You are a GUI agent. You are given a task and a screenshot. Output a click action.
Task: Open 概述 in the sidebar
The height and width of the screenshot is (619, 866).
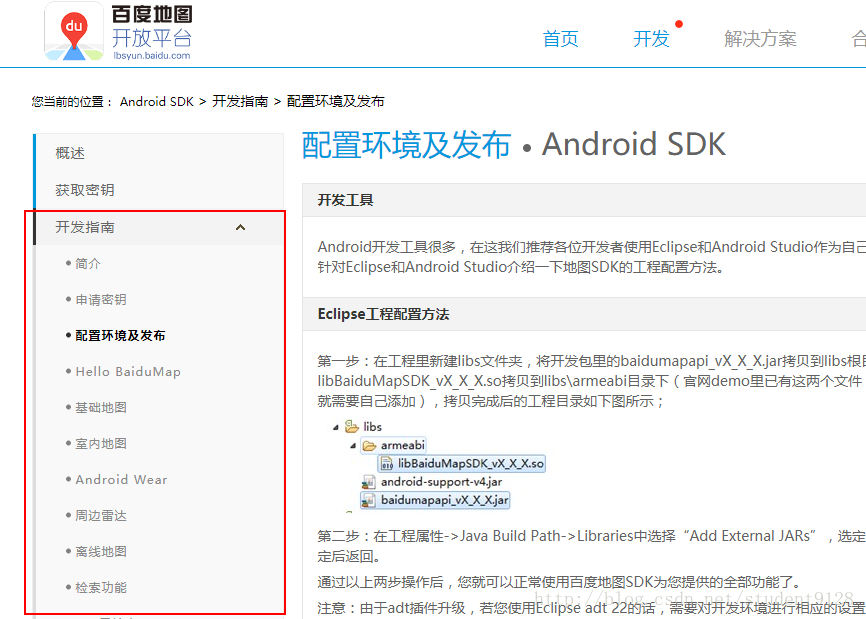pyautogui.click(x=70, y=153)
